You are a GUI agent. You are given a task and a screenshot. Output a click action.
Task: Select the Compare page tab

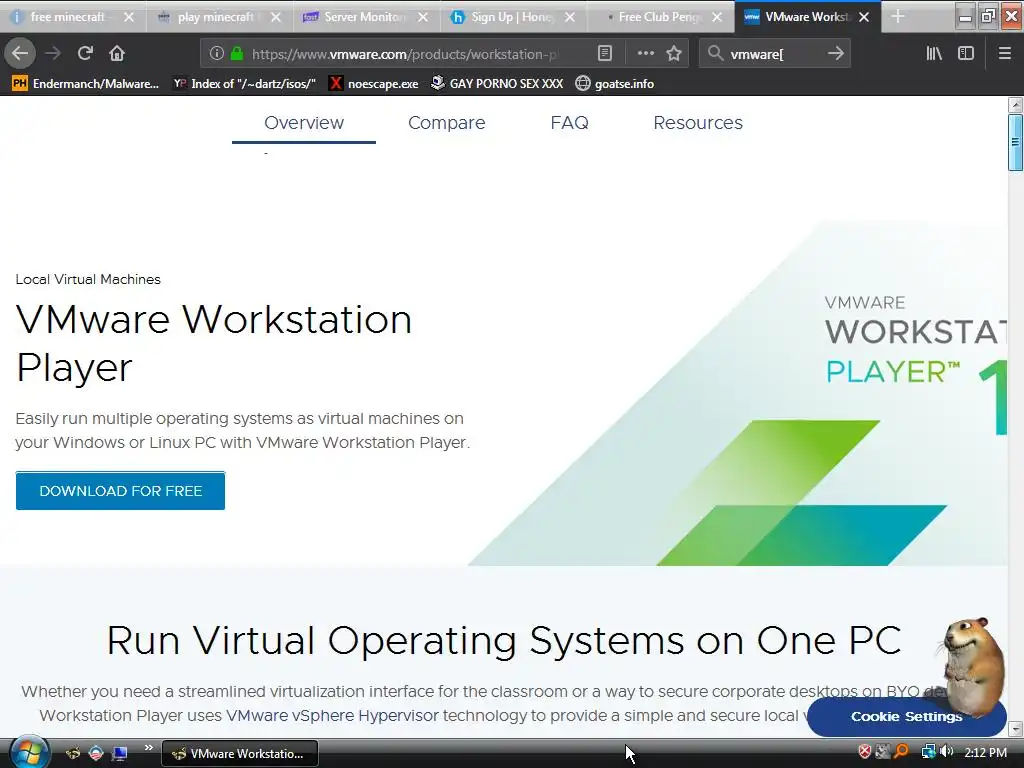(447, 123)
